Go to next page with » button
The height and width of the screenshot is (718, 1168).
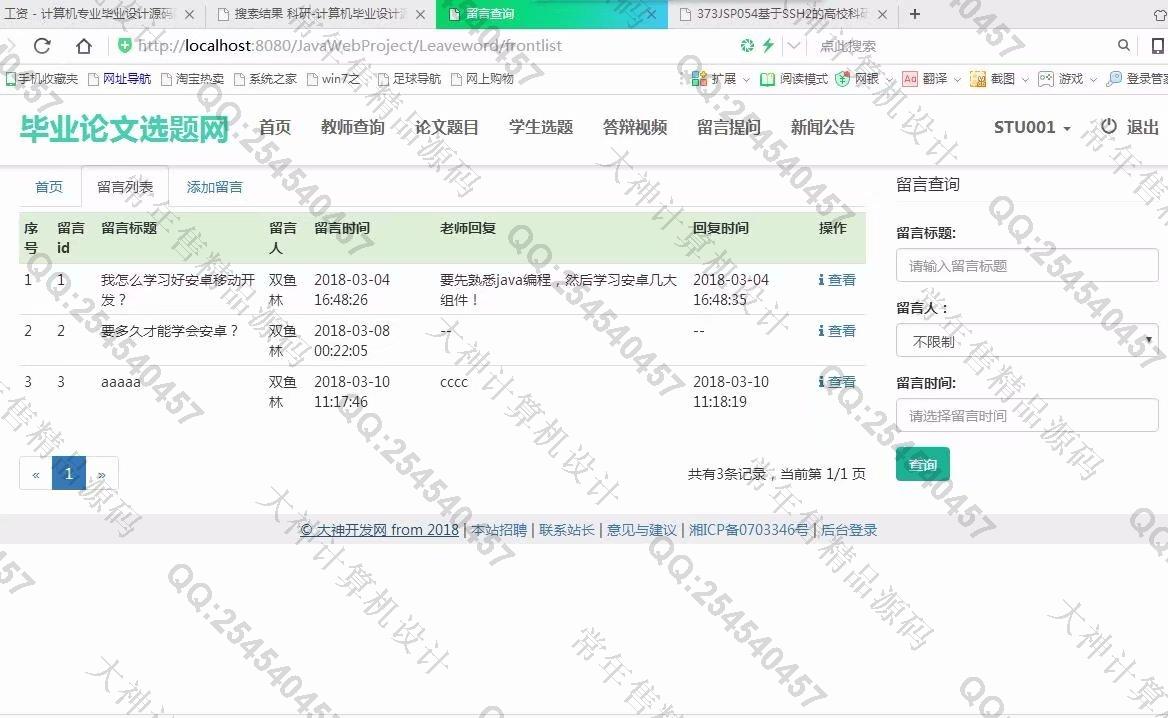tap(102, 474)
